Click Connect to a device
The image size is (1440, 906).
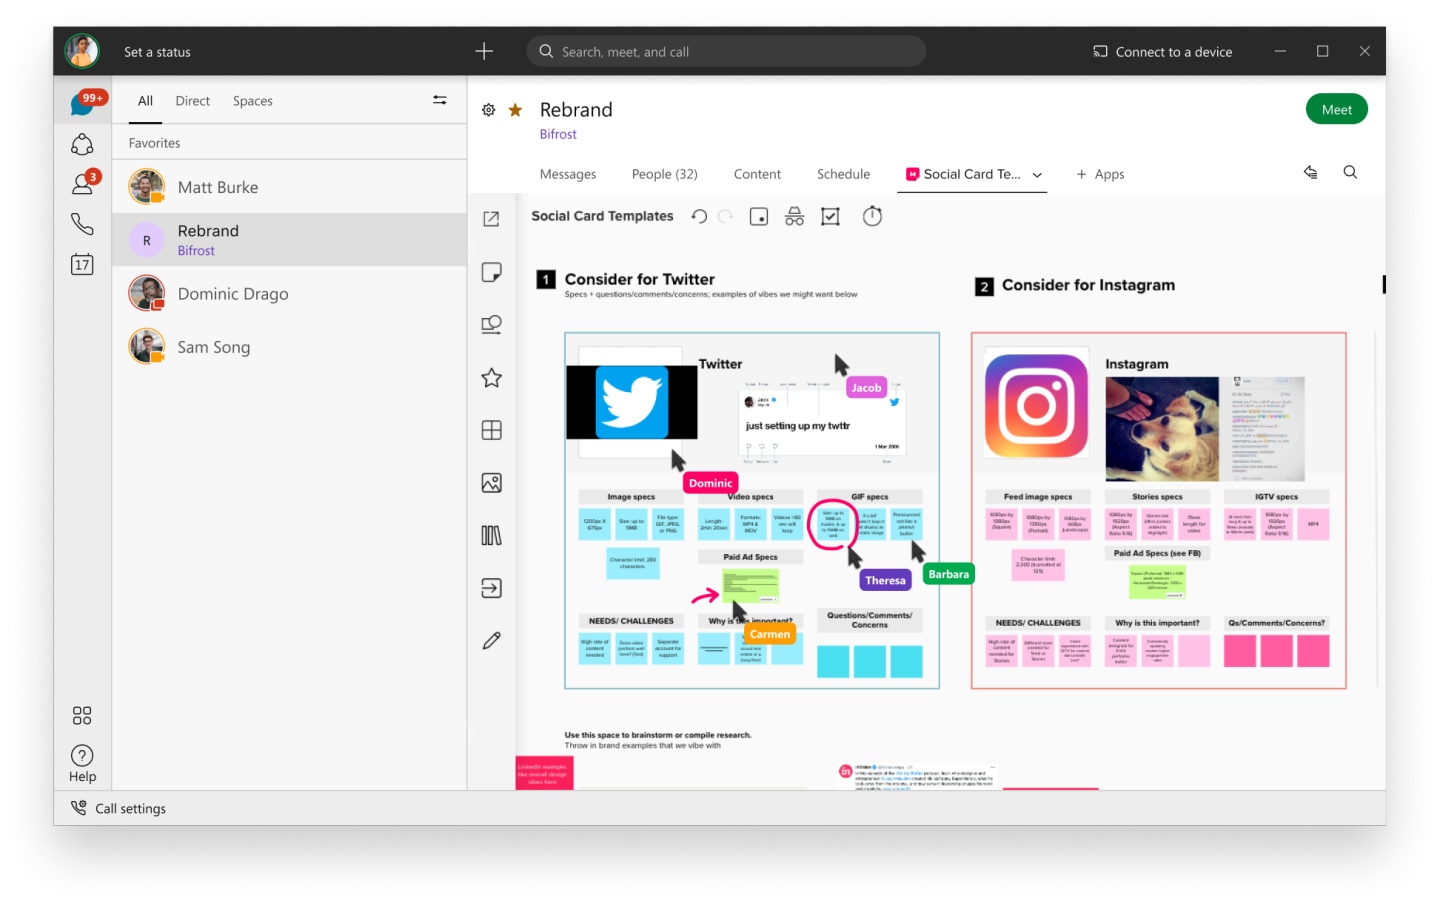point(1162,52)
